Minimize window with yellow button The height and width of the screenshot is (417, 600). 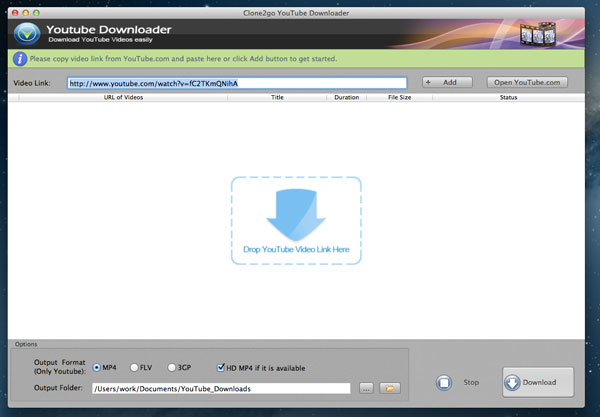pyautogui.click(x=26, y=13)
